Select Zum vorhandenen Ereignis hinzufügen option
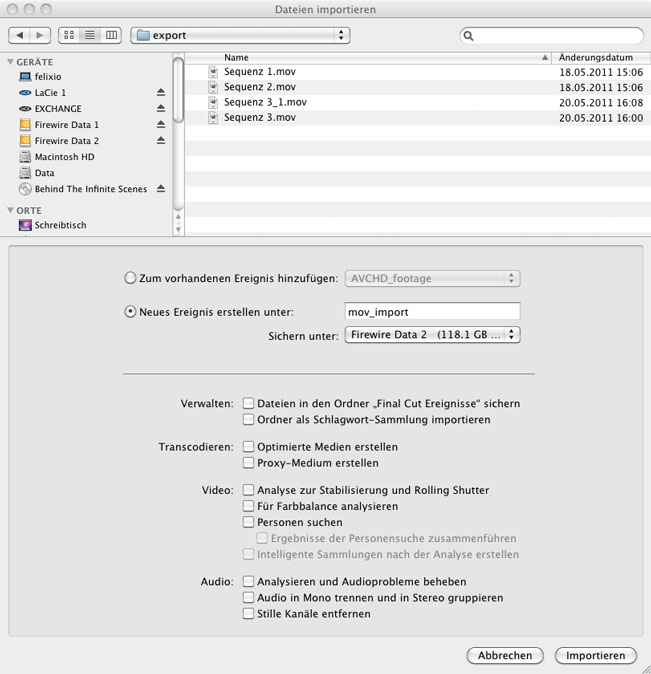Viewport: 651px width, 674px height. [130, 278]
